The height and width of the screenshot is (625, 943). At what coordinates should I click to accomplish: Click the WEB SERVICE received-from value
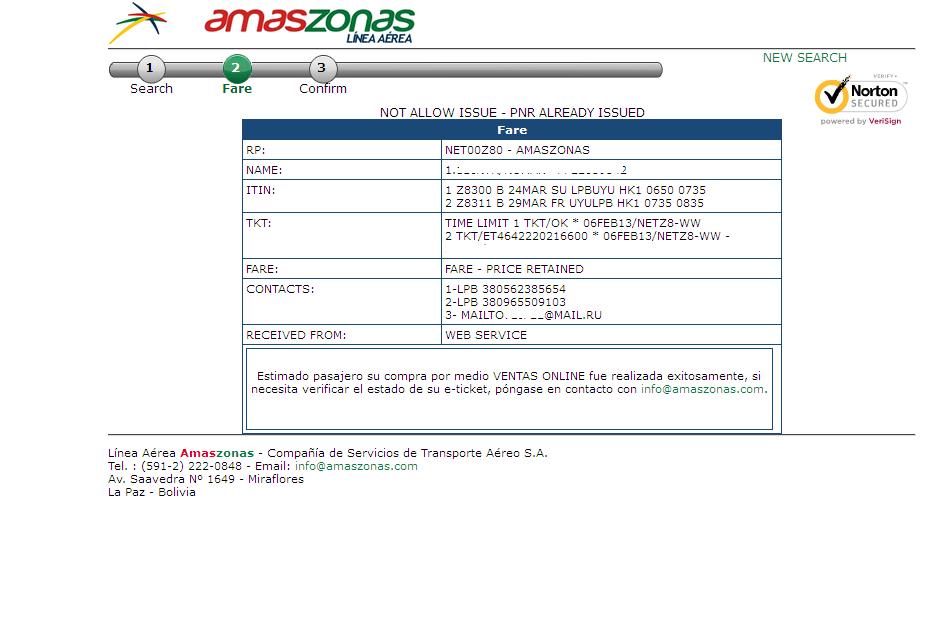click(x=485, y=335)
